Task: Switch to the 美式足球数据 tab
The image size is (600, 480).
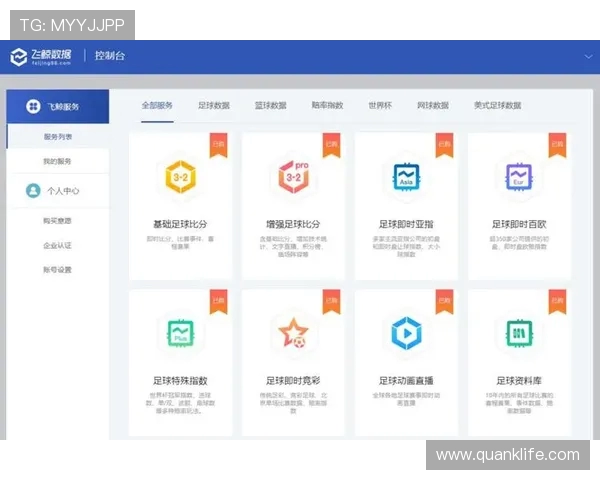Action: click(497, 105)
